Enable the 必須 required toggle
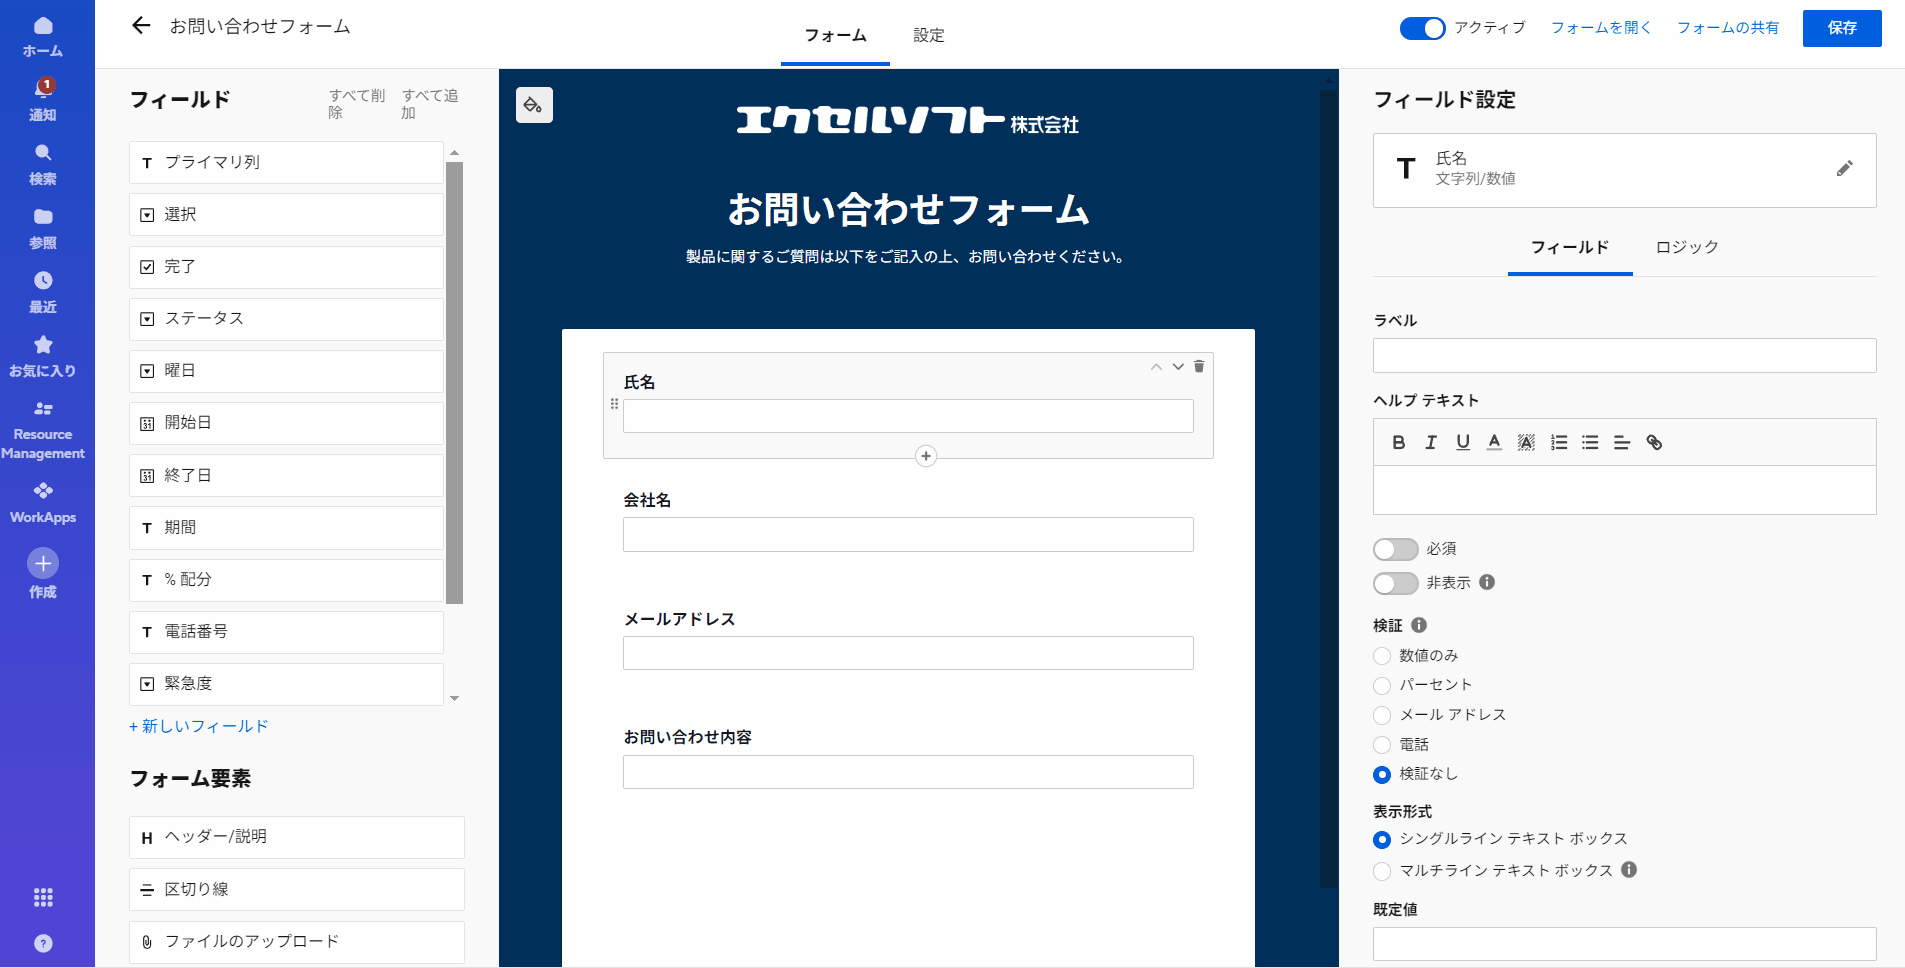The image size is (1905, 968). [1395, 549]
